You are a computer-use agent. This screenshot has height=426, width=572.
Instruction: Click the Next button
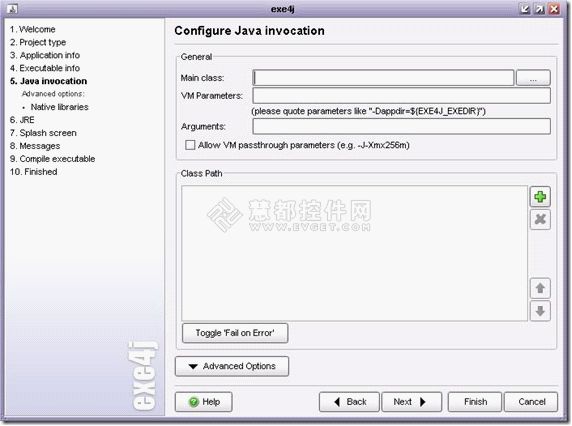point(411,402)
